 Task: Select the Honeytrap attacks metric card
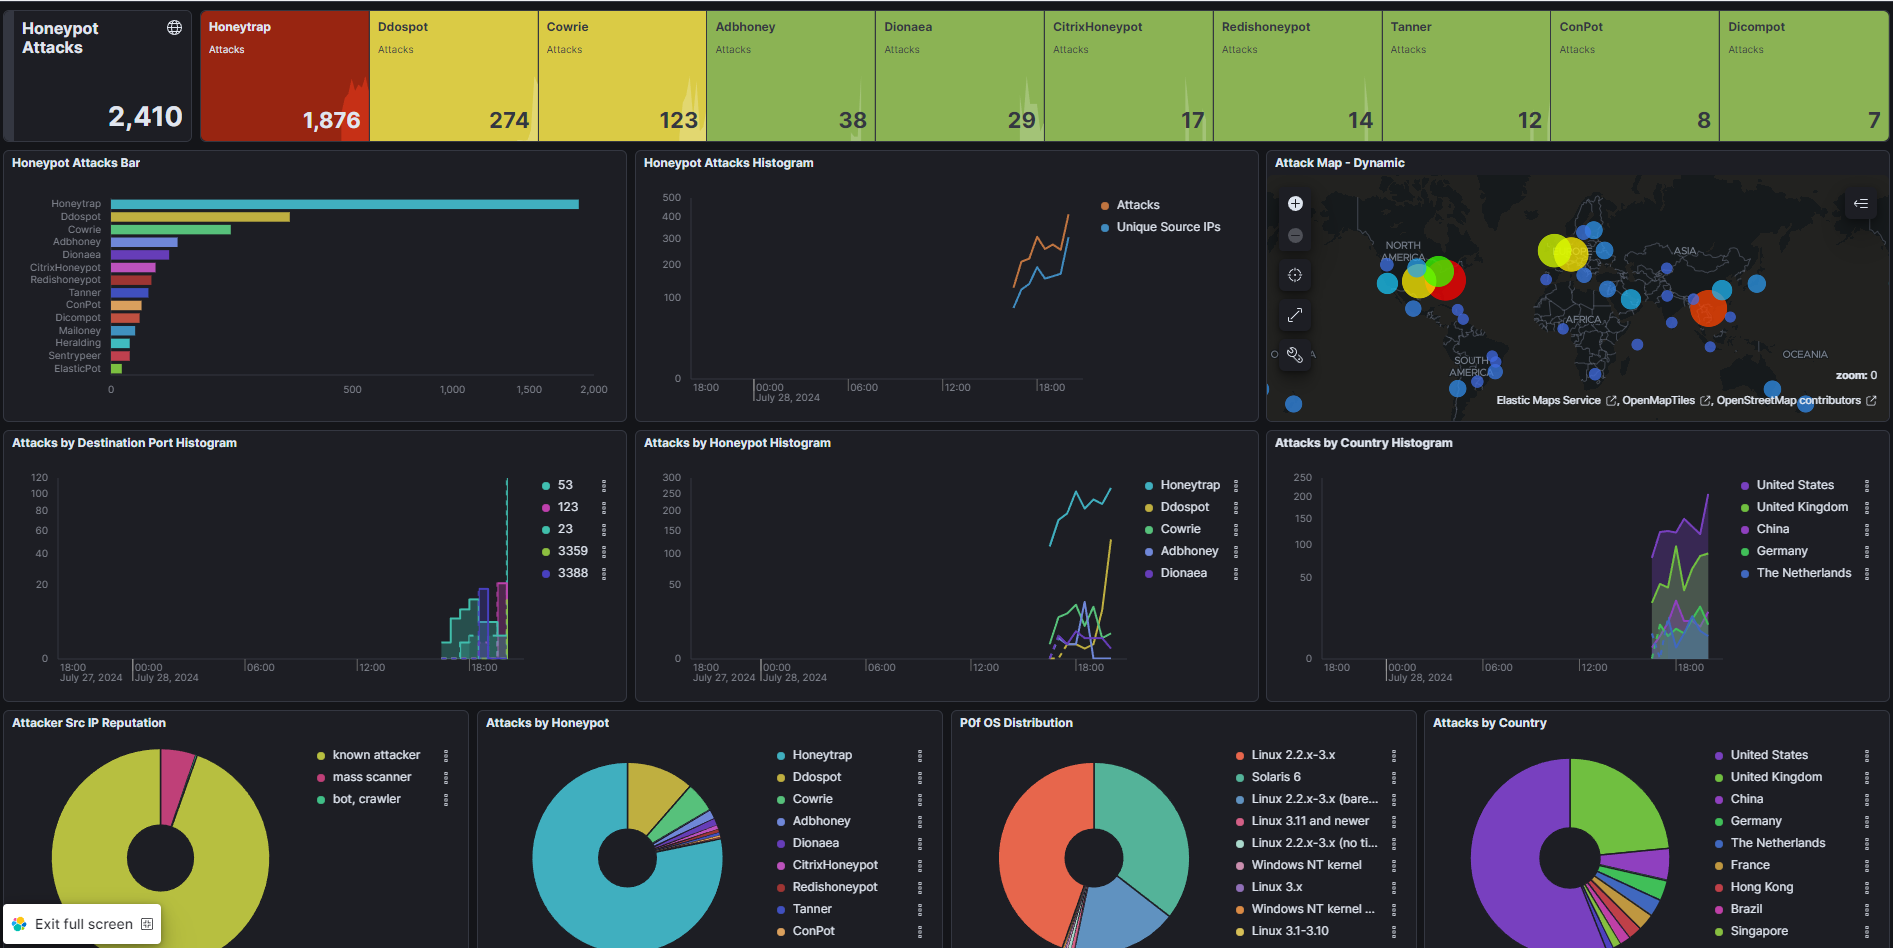[285, 76]
